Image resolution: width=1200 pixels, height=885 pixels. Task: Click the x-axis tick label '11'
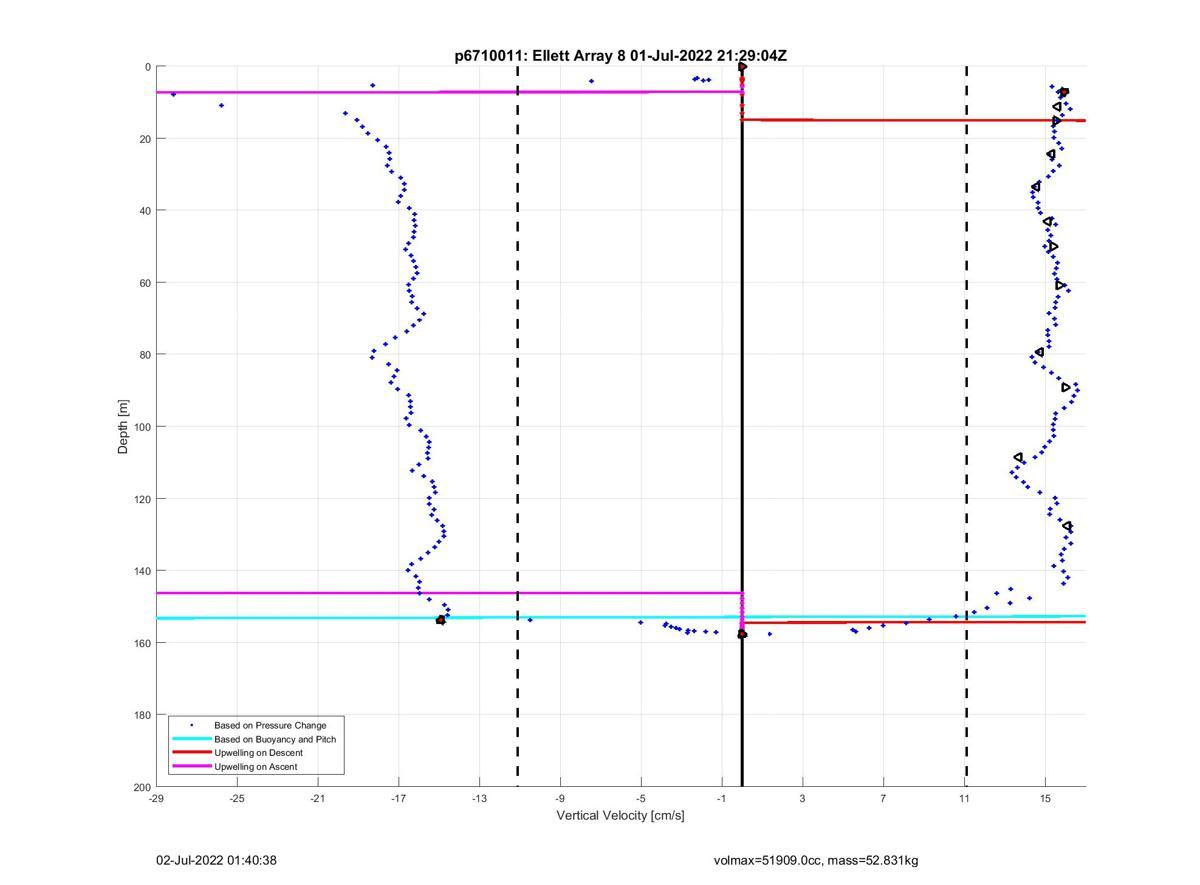pyautogui.click(x=964, y=798)
